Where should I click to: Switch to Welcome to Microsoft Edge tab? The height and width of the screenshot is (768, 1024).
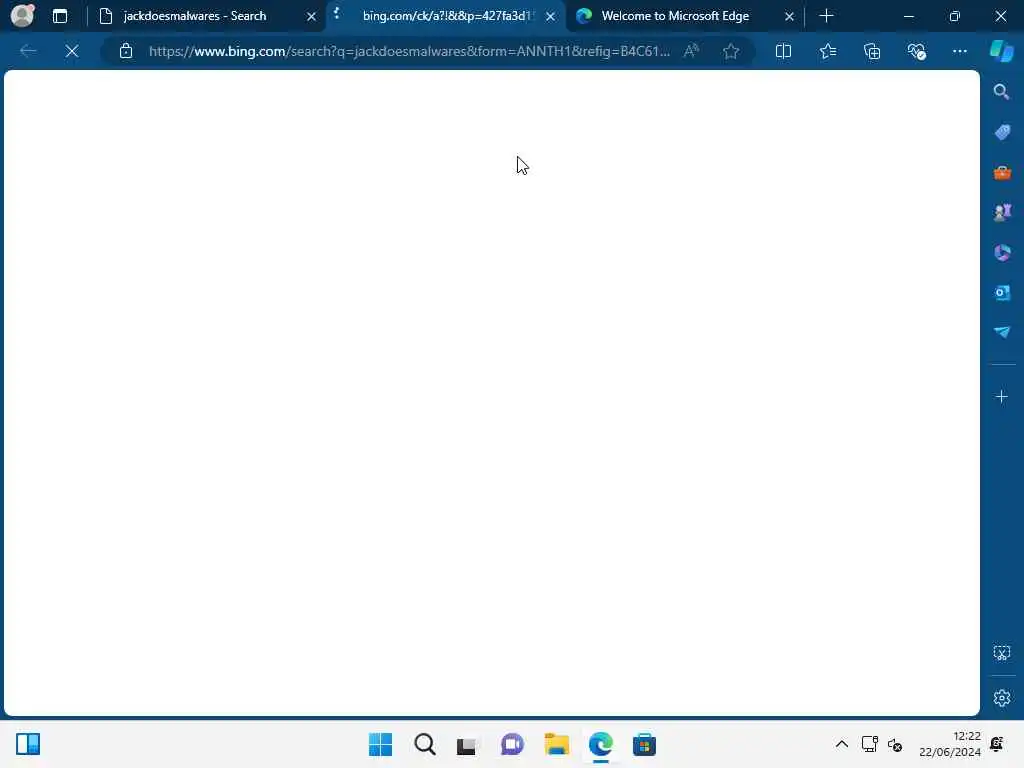pos(675,16)
